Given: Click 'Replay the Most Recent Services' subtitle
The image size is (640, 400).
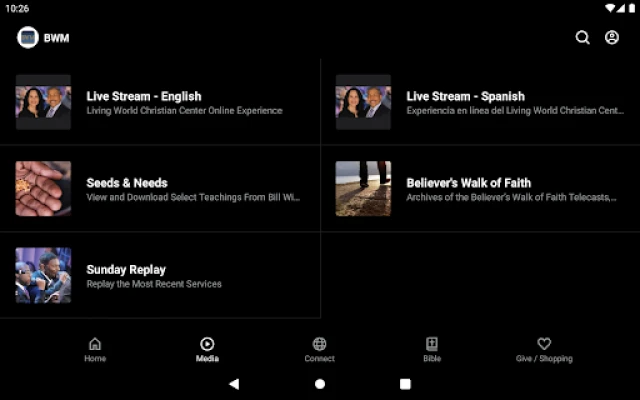Looking at the screenshot, I should (154, 284).
